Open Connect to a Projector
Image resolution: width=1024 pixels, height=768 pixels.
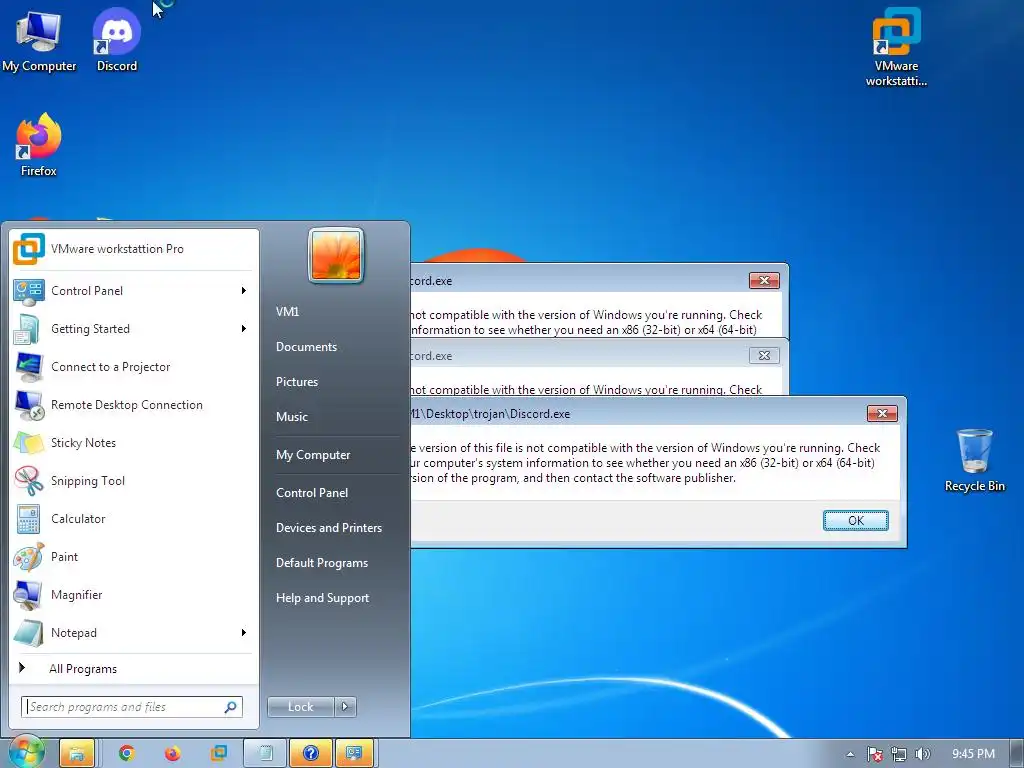133,367
